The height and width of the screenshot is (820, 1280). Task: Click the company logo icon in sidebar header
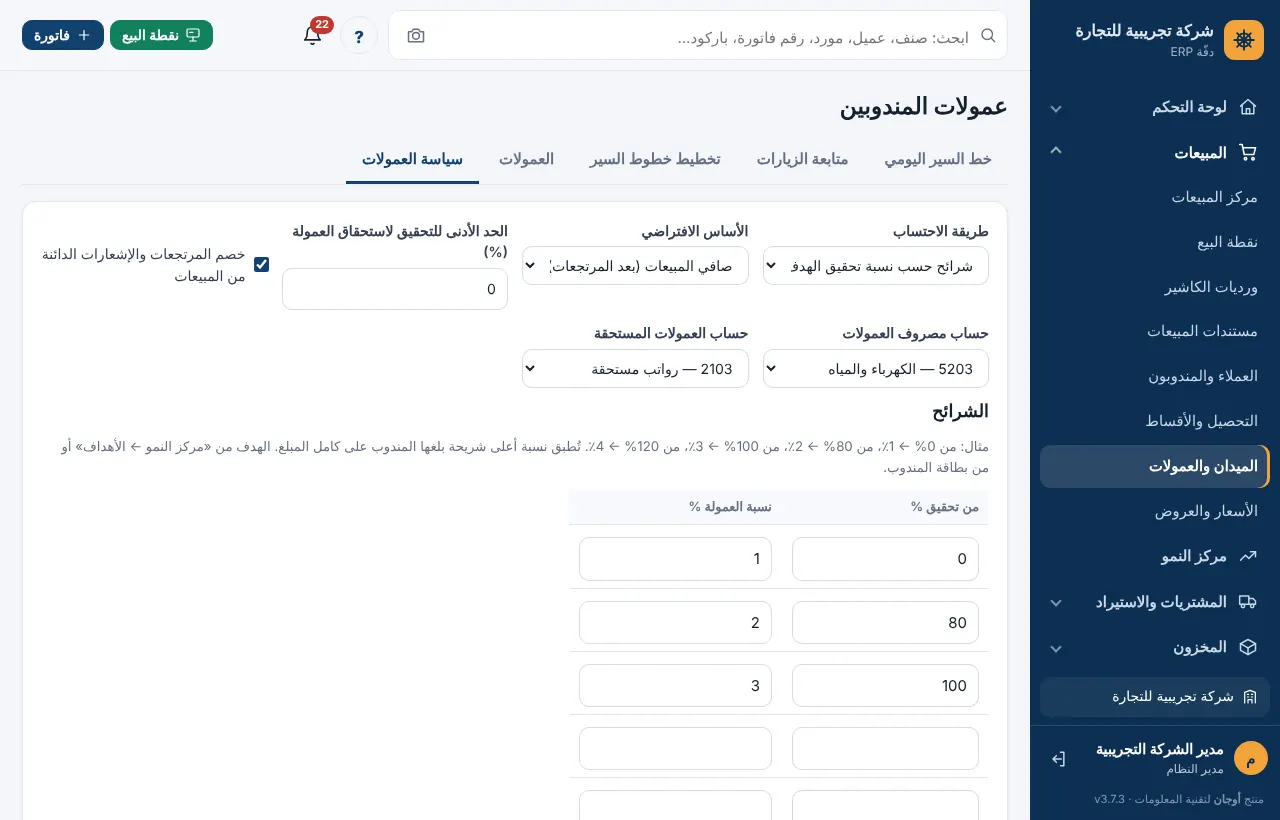pyautogui.click(x=1244, y=40)
